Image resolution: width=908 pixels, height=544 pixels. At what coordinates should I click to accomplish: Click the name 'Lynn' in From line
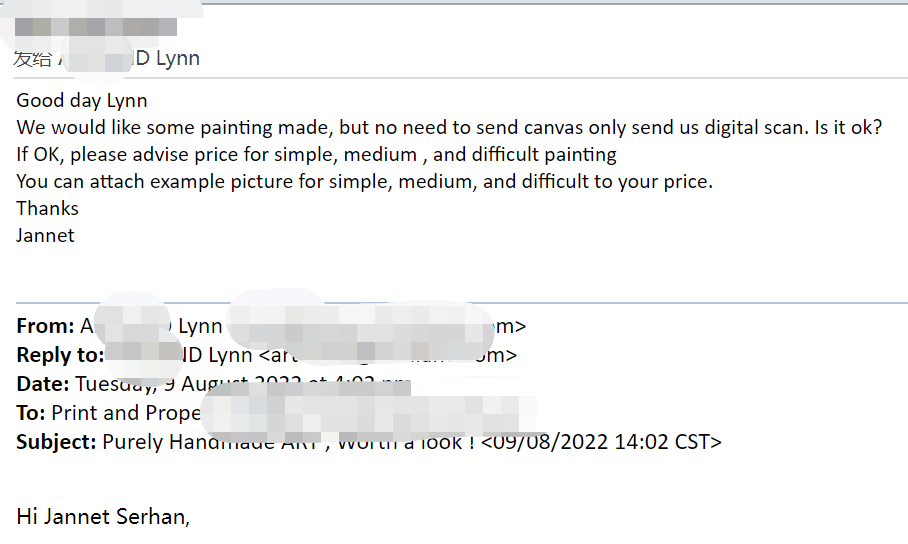point(200,326)
